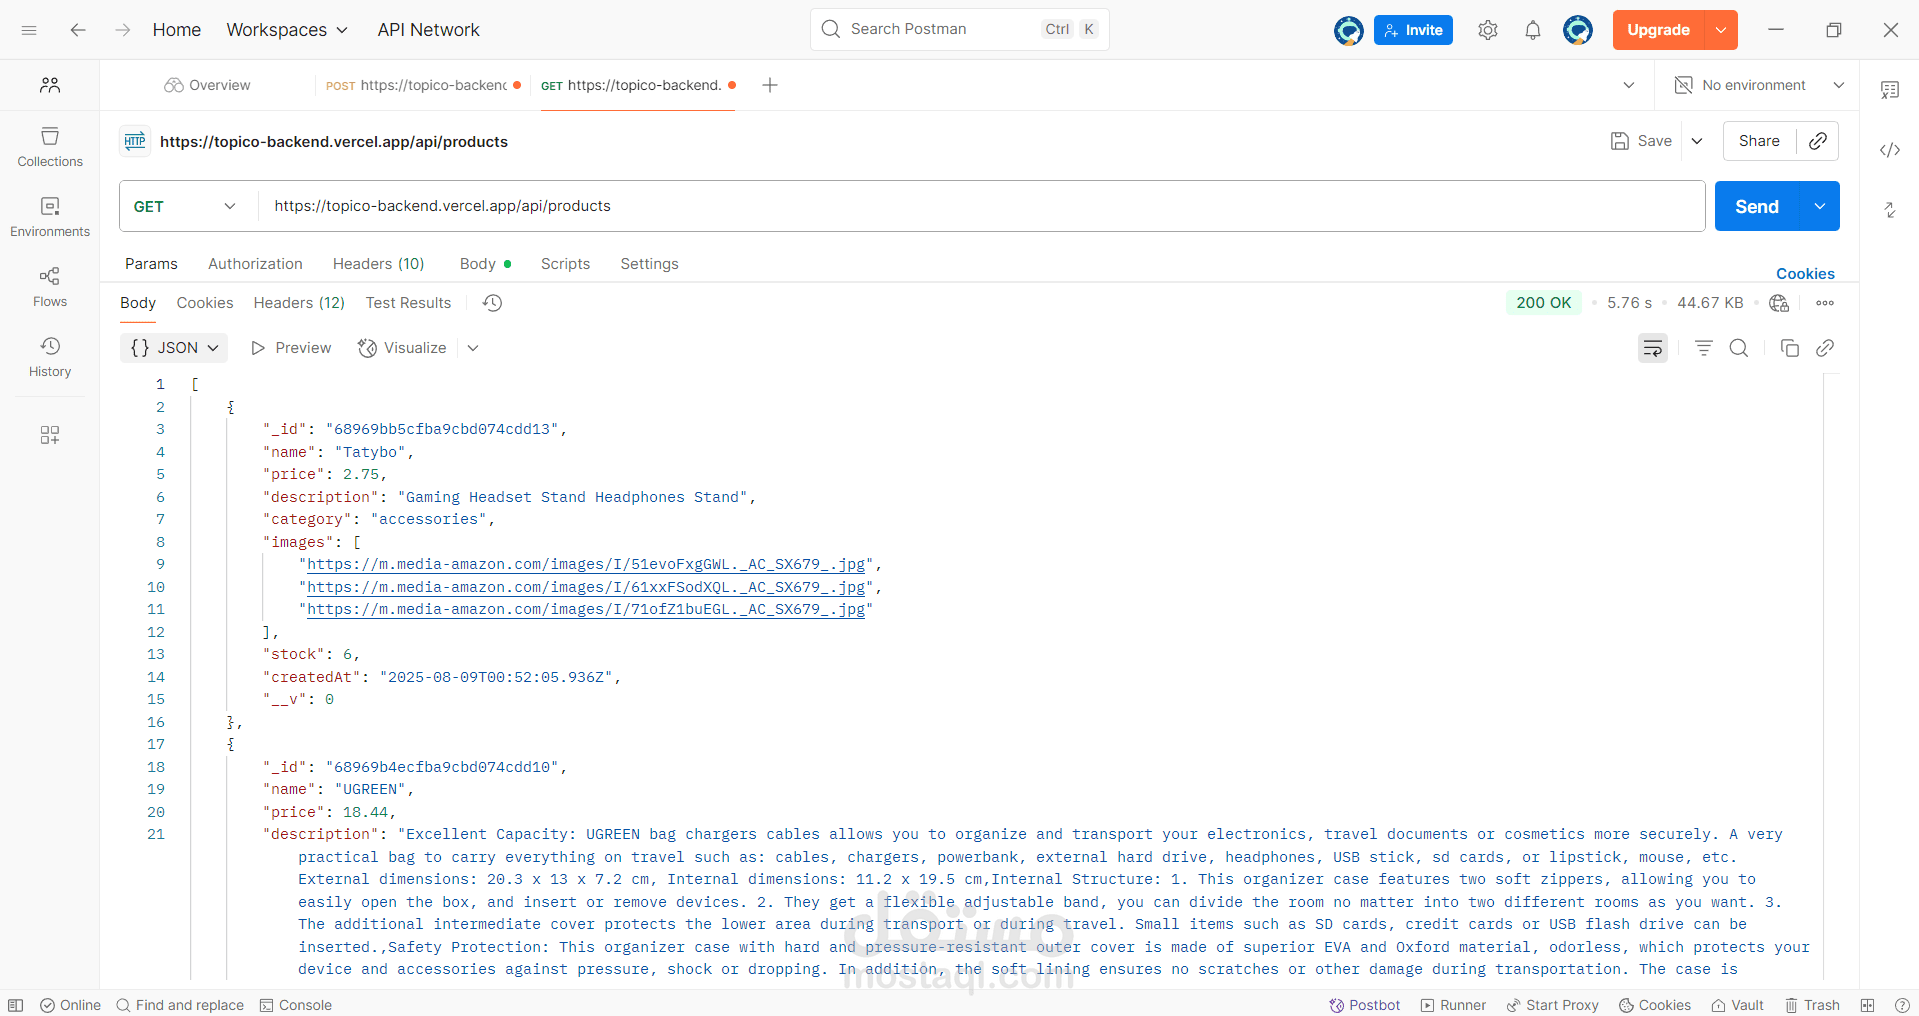Open Flows in the sidebar
The height and width of the screenshot is (1016, 1919).
coord(50,287)
